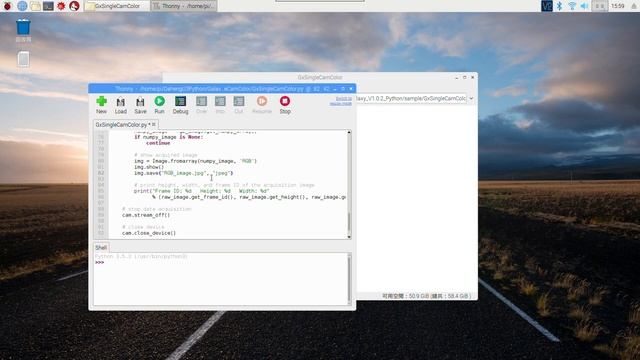Viewport: 640px width, 360px height.
Task: Select the Shell tab
Action: 101,247
